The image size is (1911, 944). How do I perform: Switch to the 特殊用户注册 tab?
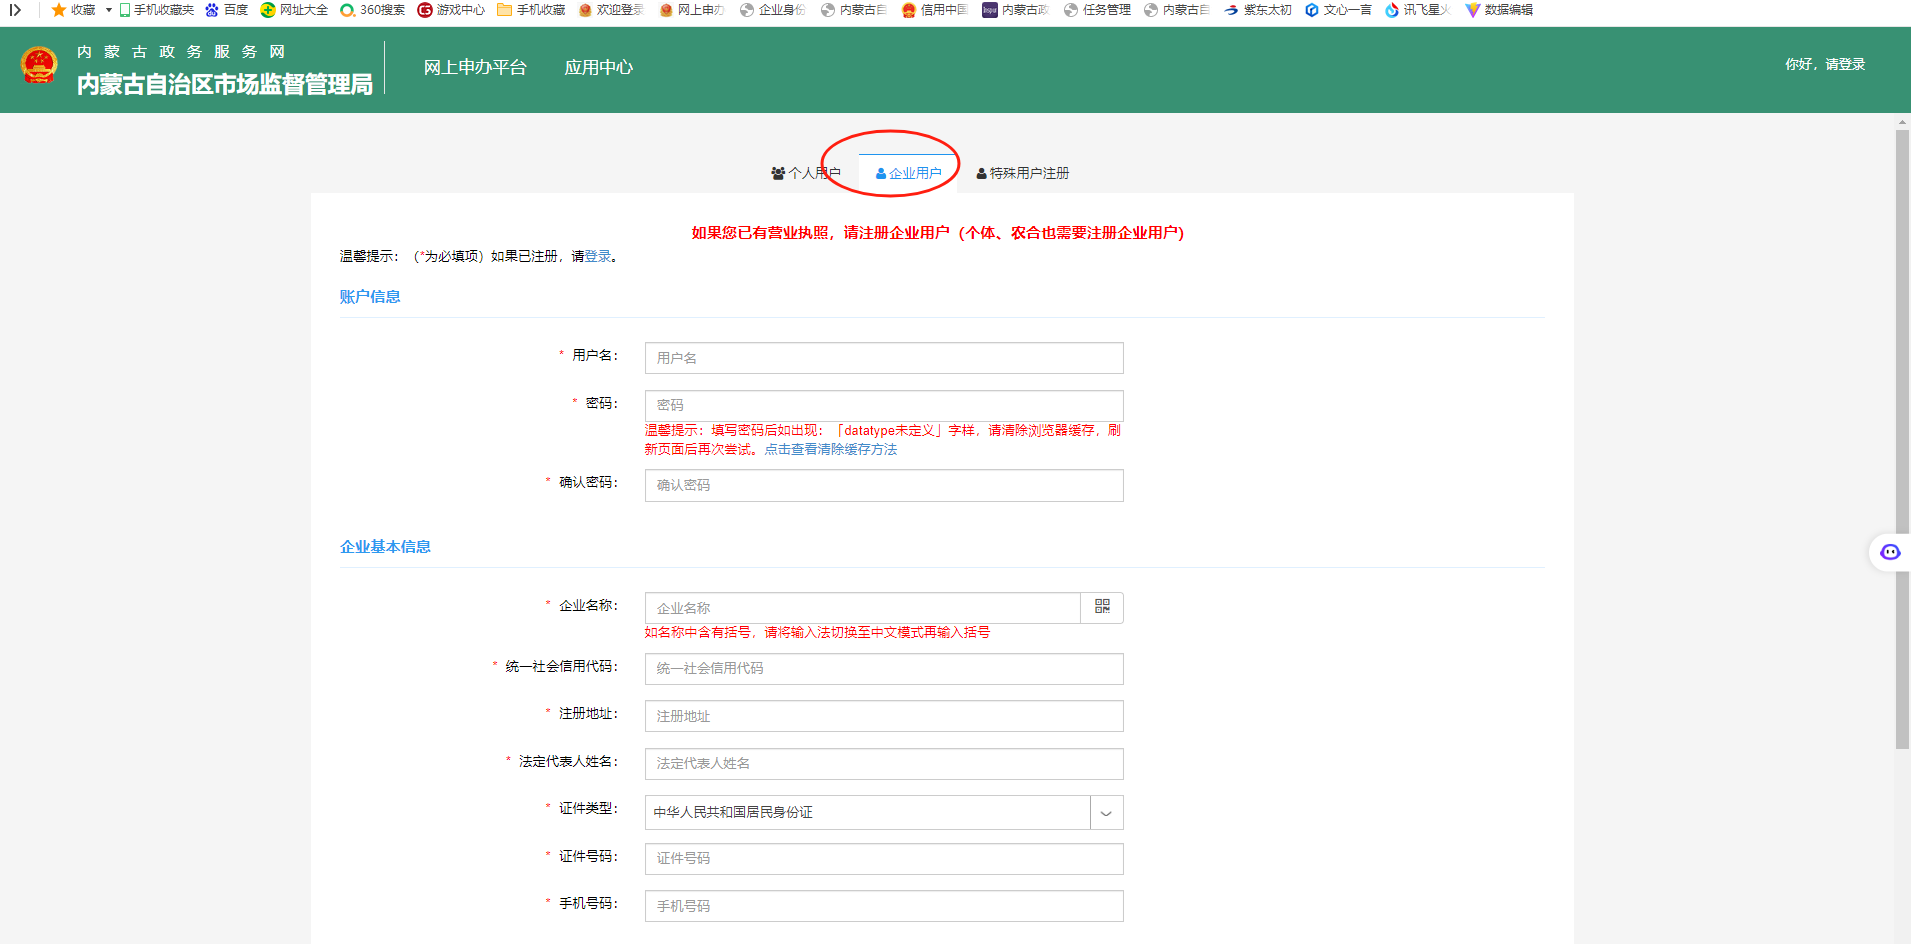[x=1022, y=173]
